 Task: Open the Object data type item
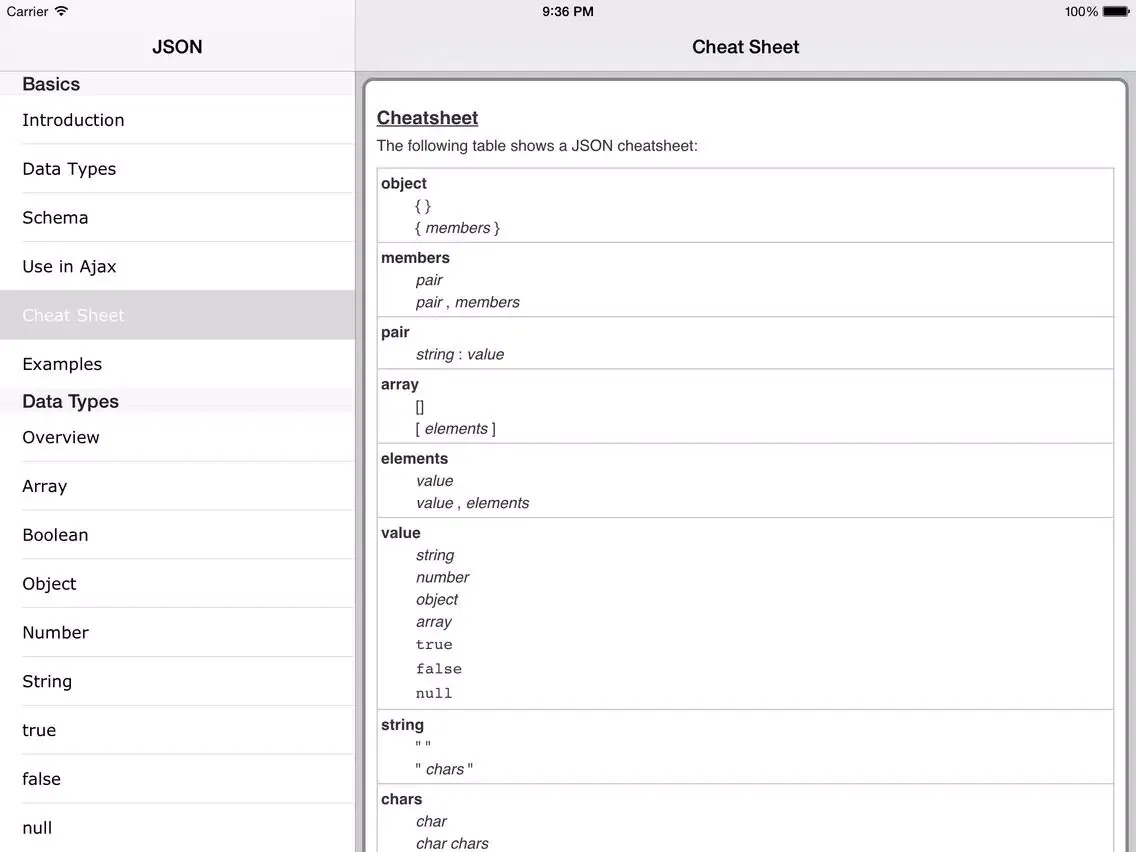178,584
